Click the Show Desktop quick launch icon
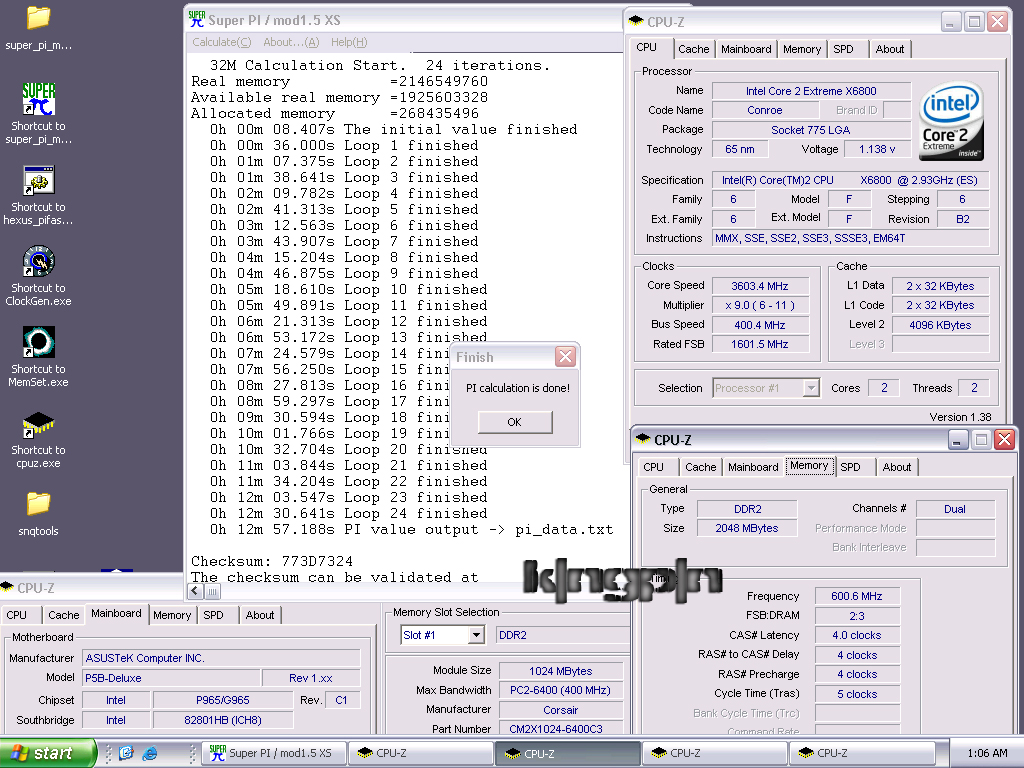The image size is (1024, 768). (126, 753)
